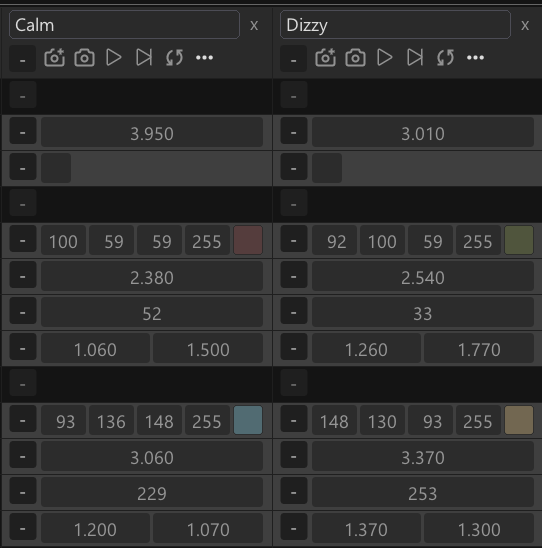Image resolution: width=542 pixels, height=548 pixels.
Task: Click the cycle arrows icon in Dizzy preset
Action: [x=445, y=58]
